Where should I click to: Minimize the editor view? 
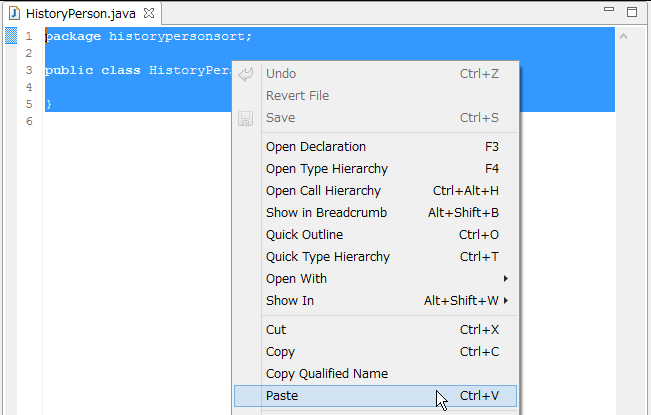tap(609, 9)
